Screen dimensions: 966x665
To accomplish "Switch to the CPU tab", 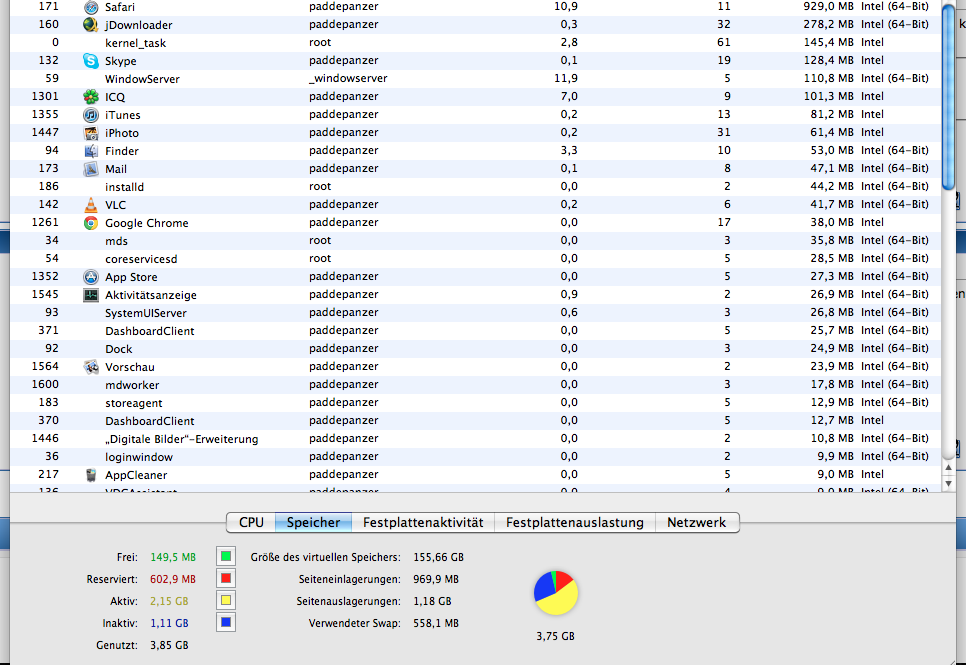I will pos(251,522).
